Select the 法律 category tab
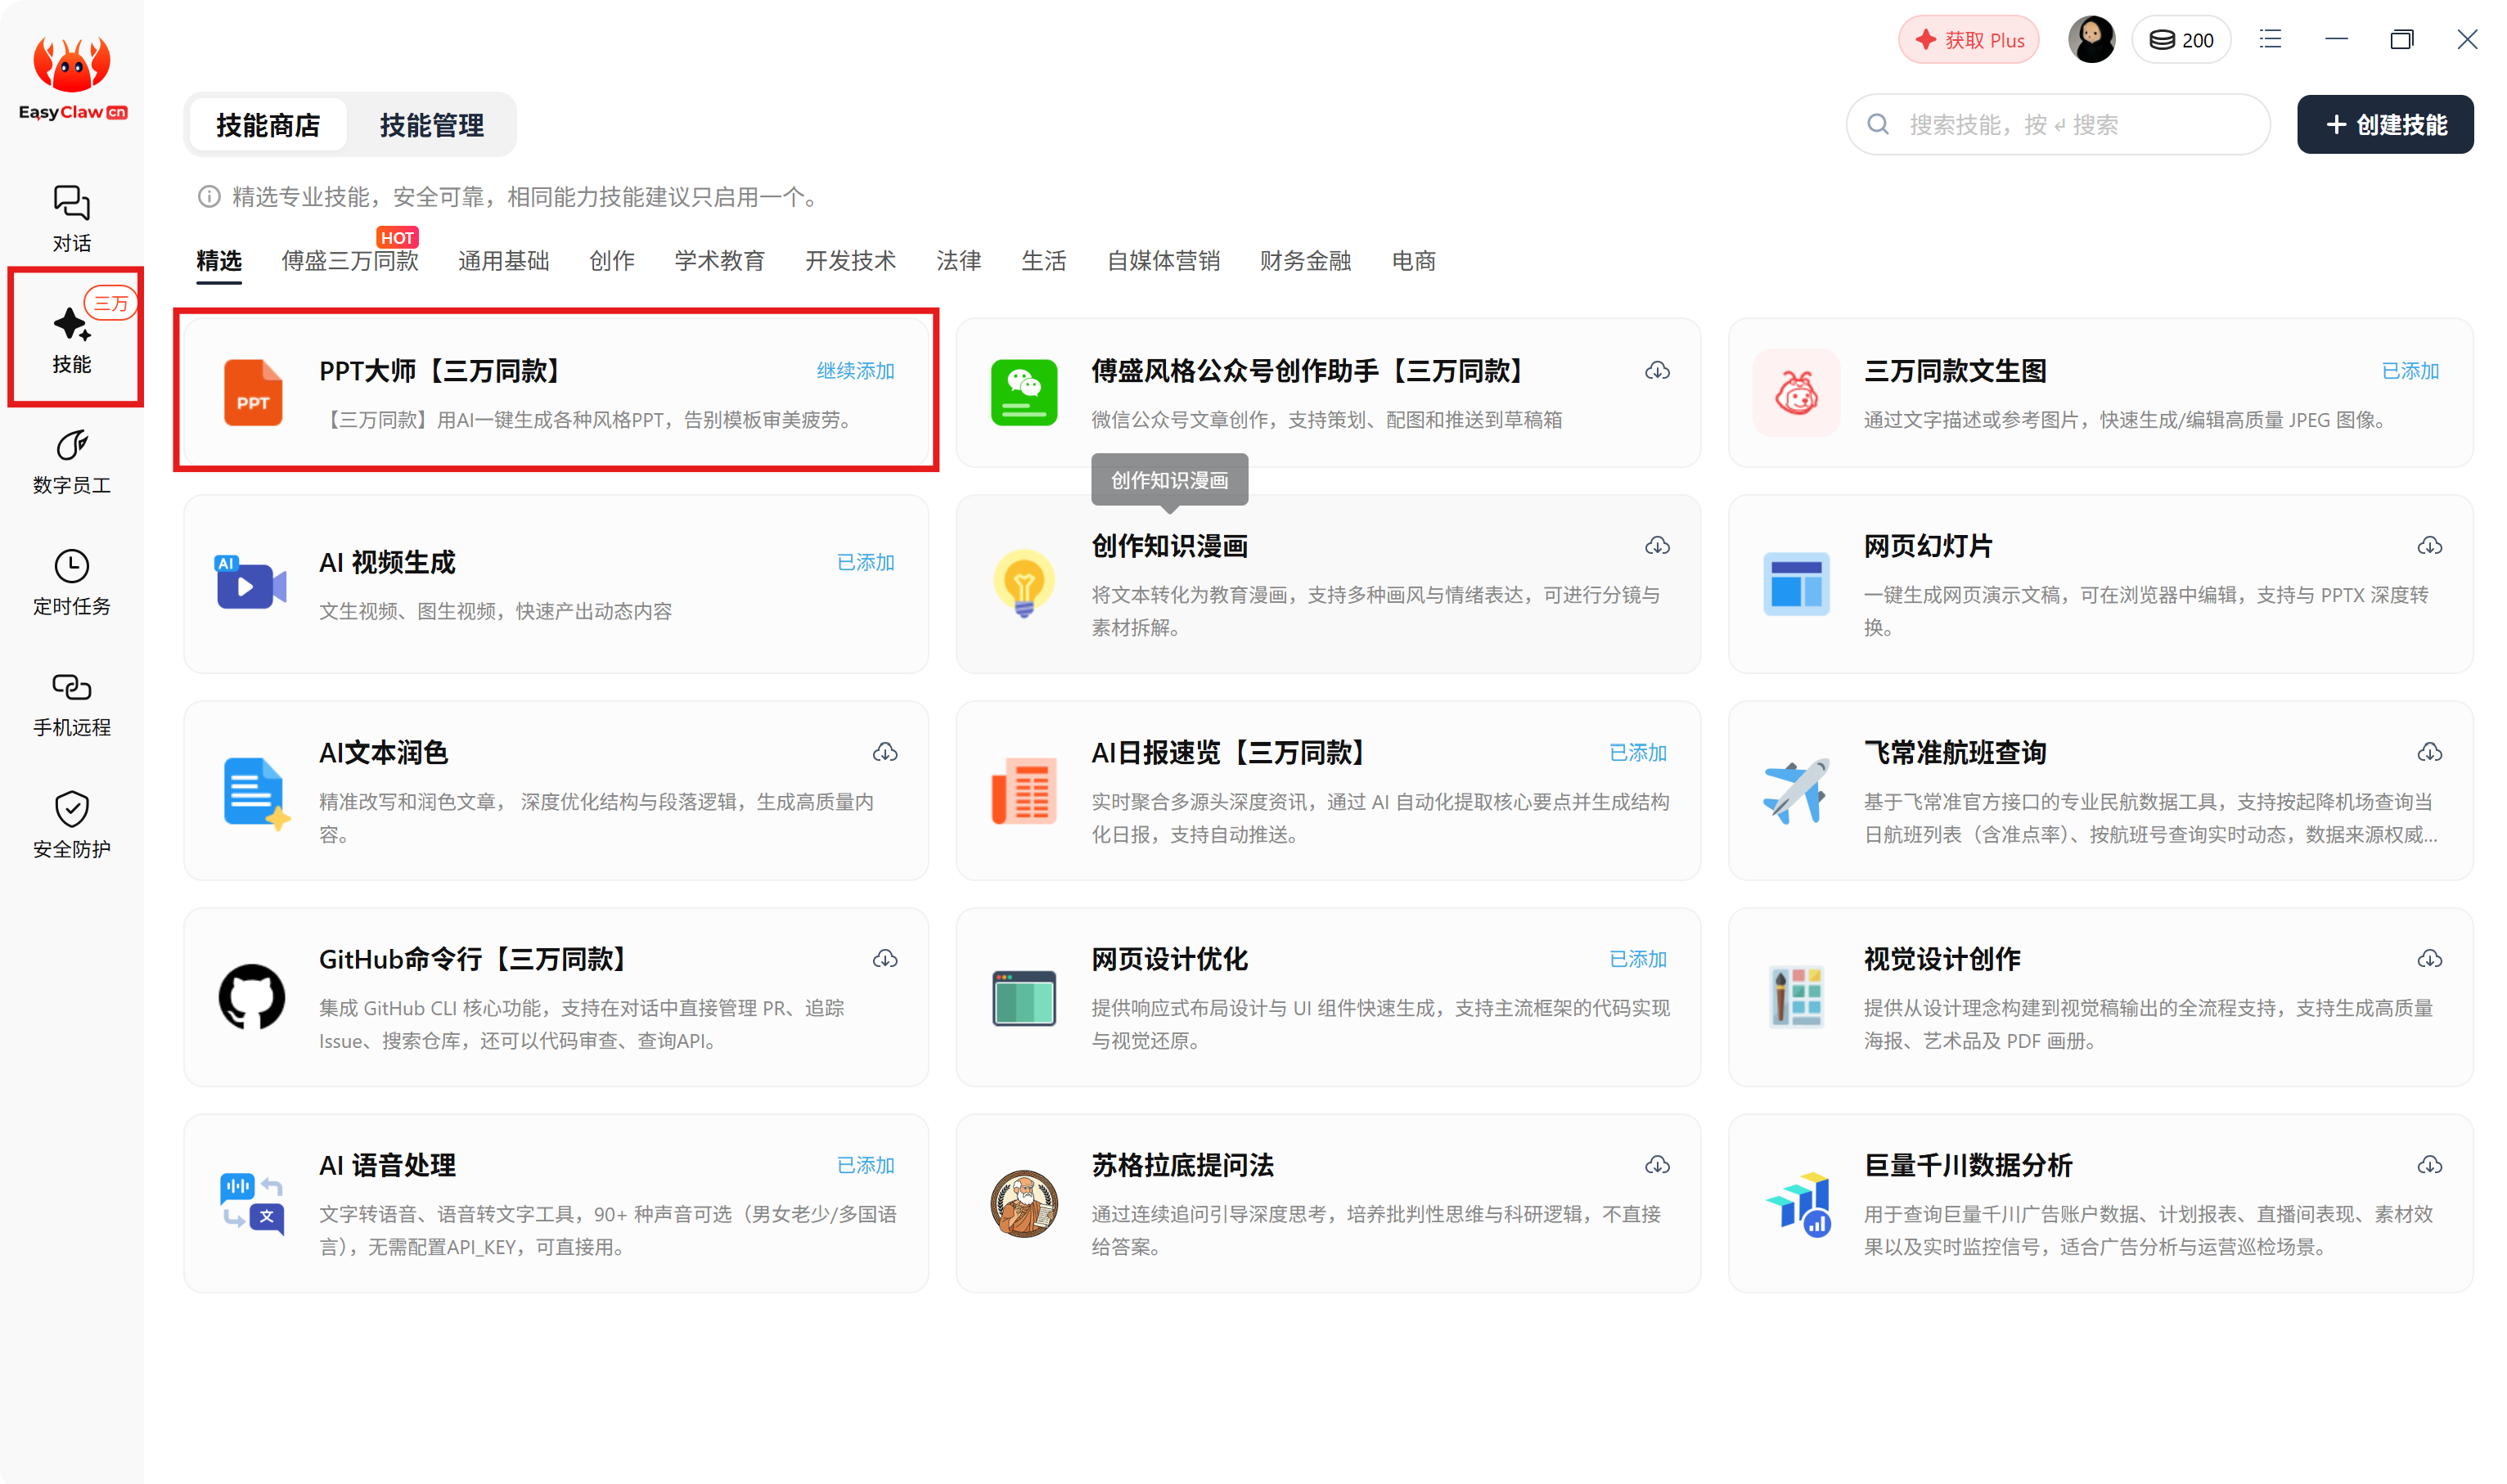The height and width of the screenshot is (1484, 2507). 958,261
